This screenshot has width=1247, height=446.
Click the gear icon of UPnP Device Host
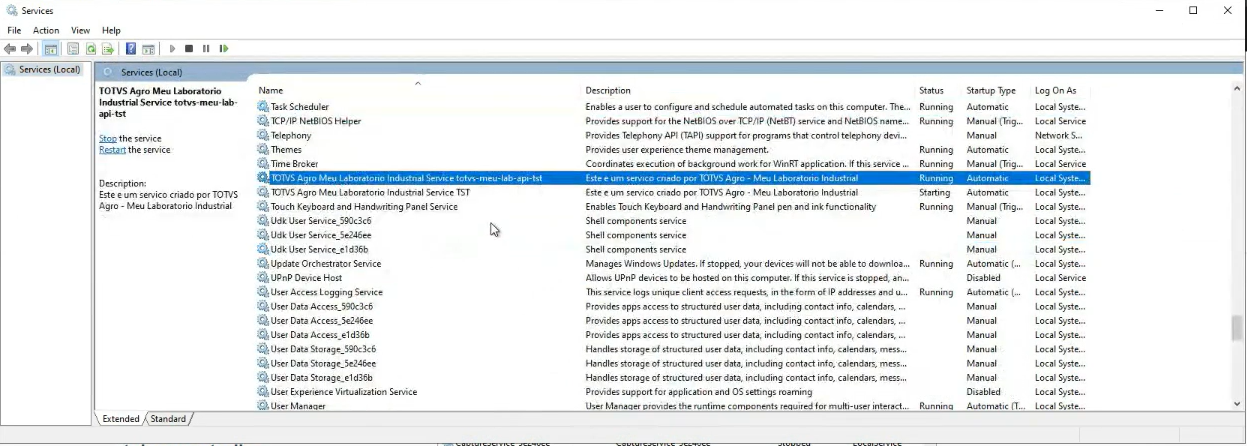(x=264, y=278)
